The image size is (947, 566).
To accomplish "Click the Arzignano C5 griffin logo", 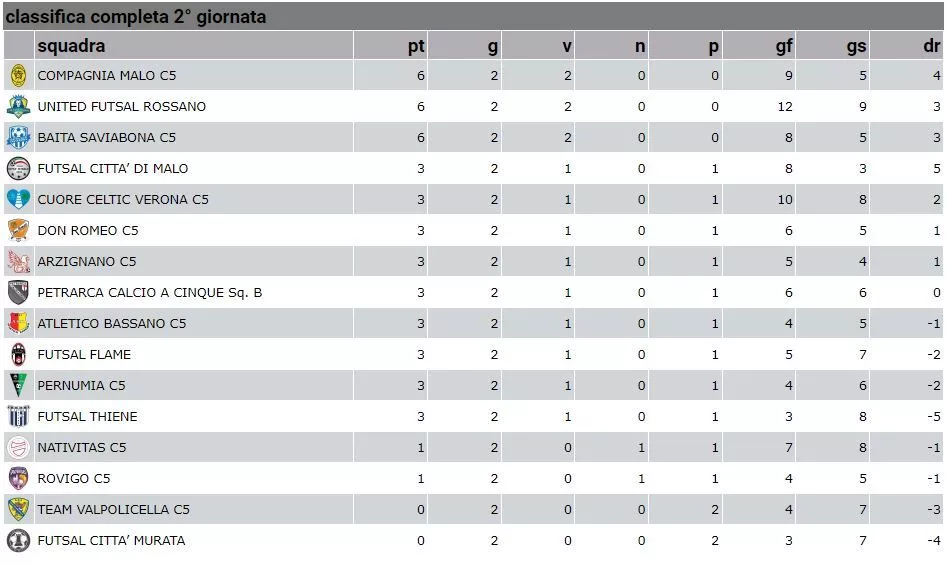I will coord(19,262).
